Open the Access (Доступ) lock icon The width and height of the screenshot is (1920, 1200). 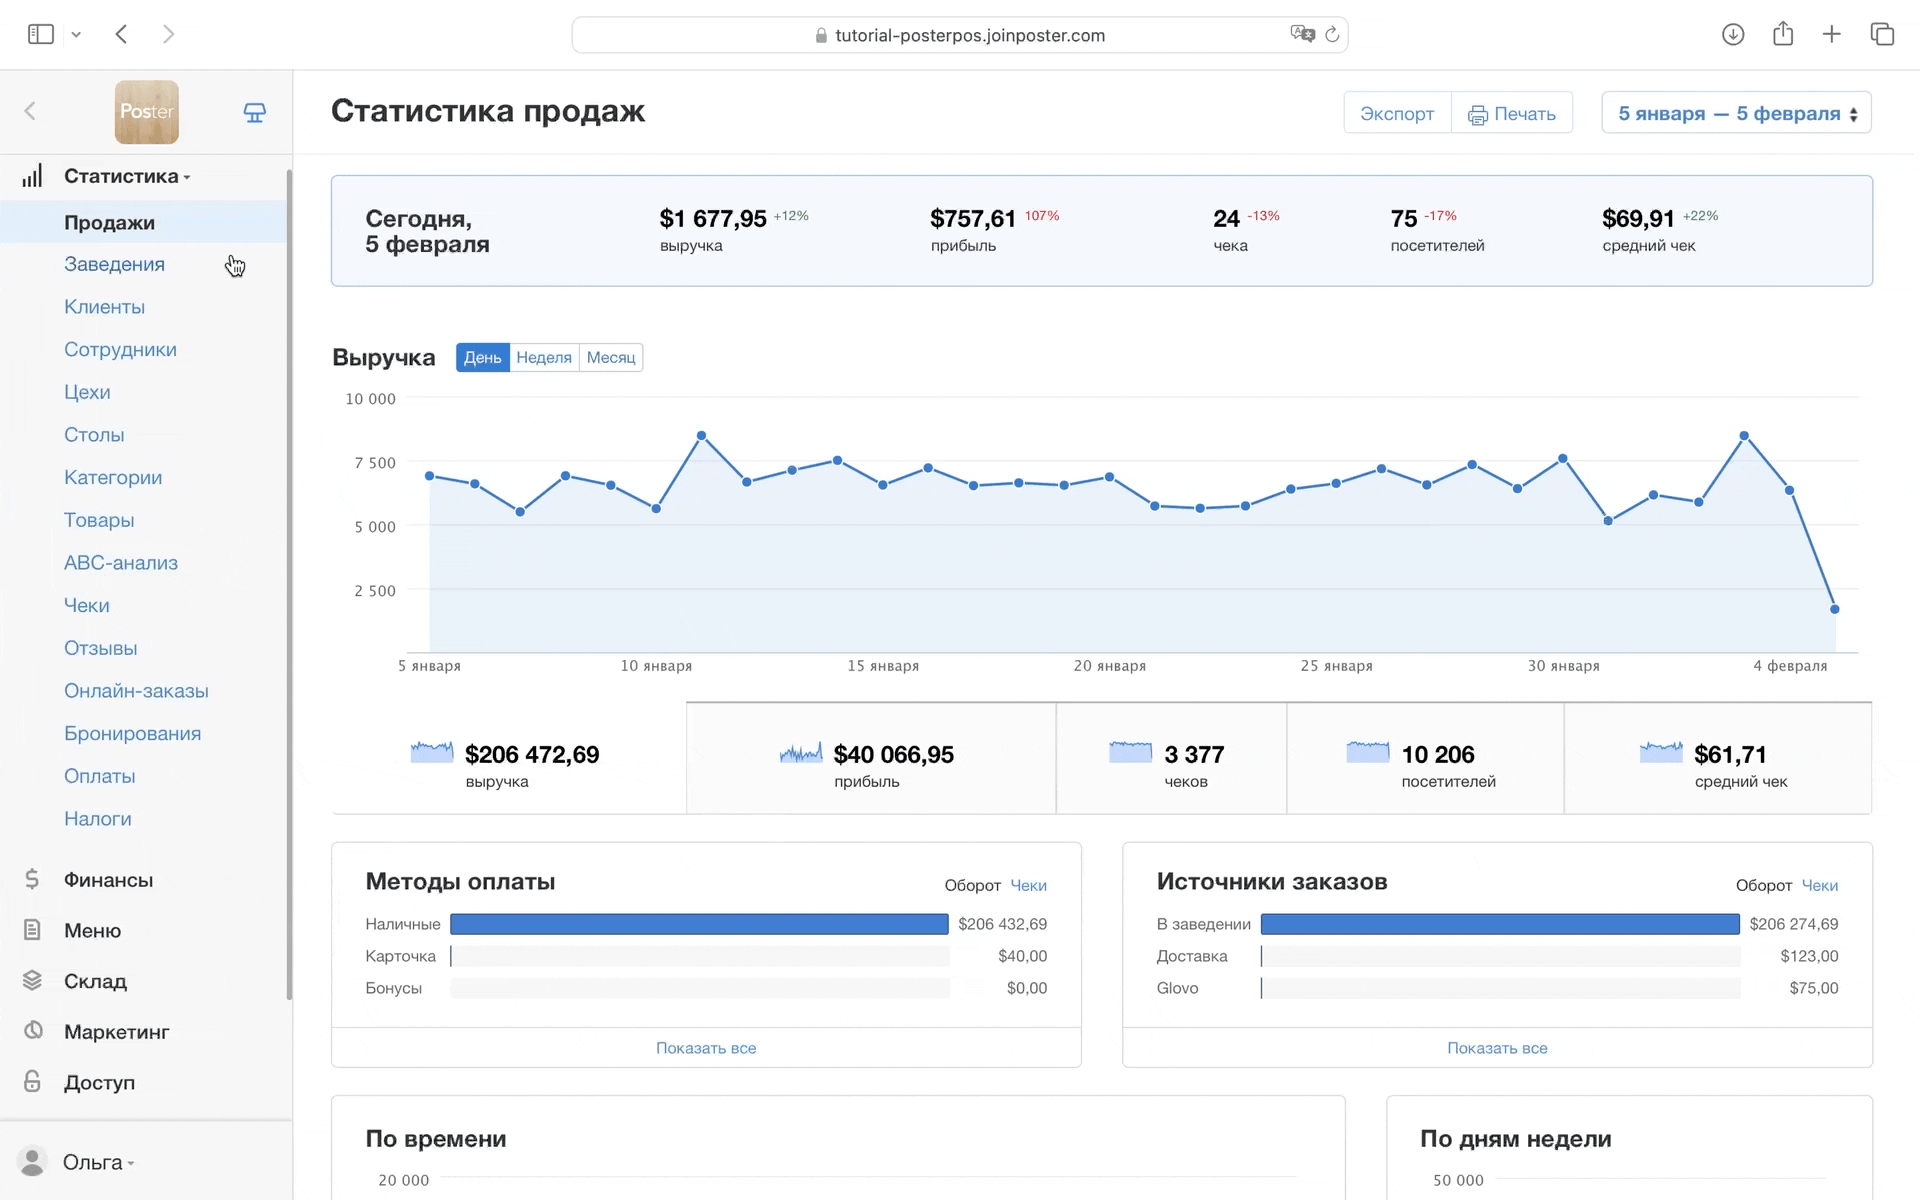(32, 1082)
